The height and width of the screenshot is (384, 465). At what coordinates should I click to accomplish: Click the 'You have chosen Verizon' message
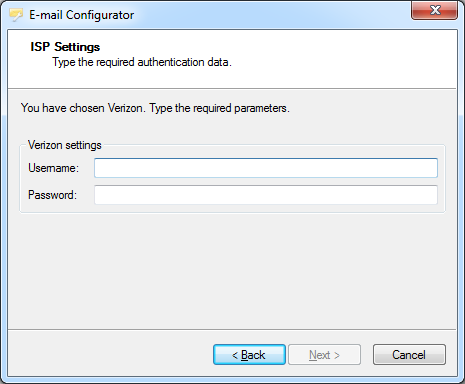point(155,108)
